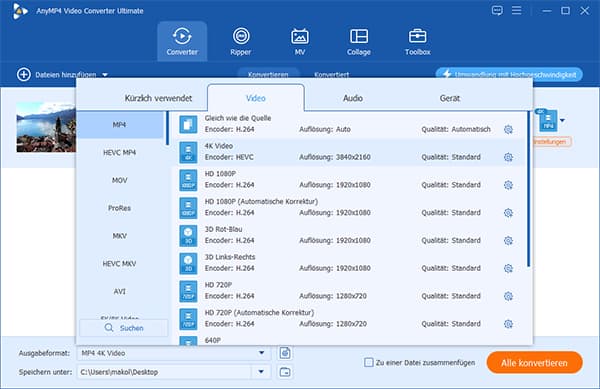This screenshot has width=600, height=389.
Task: Click the preset list scrollbar
Action: click(x=528, y=189)
